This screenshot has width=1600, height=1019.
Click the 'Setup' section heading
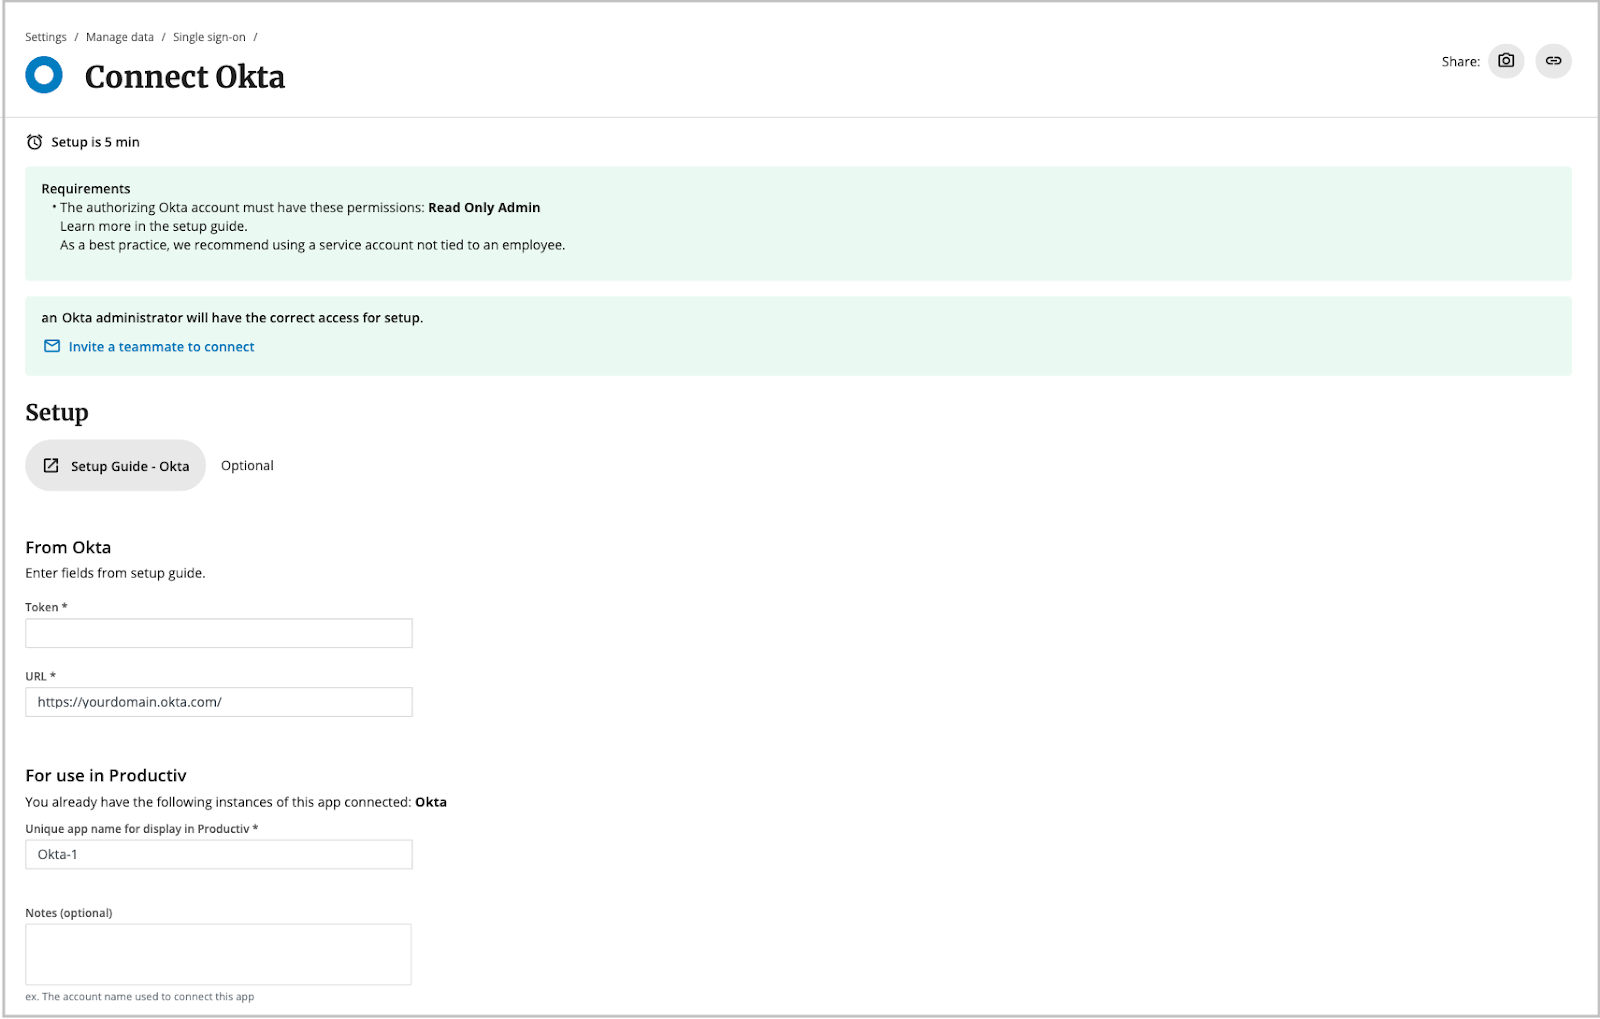(x=57, y=413)
